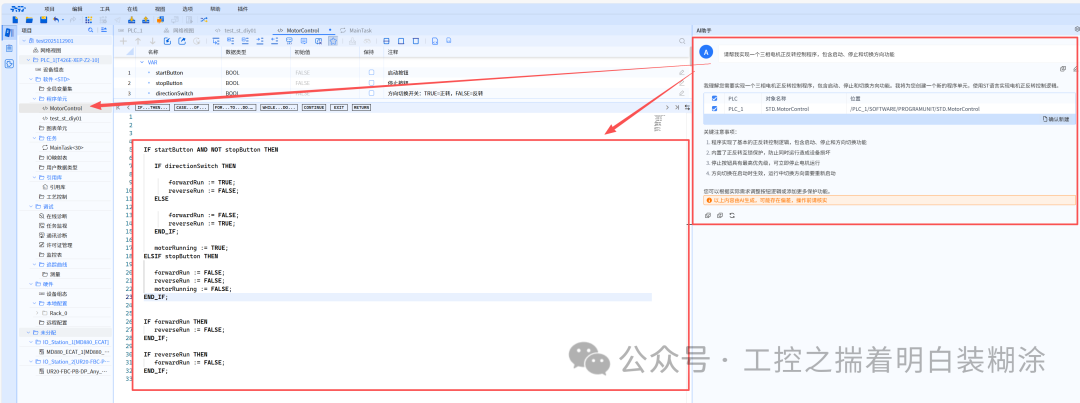
Task: Open the 工具 menu
Action: (105, 9)
